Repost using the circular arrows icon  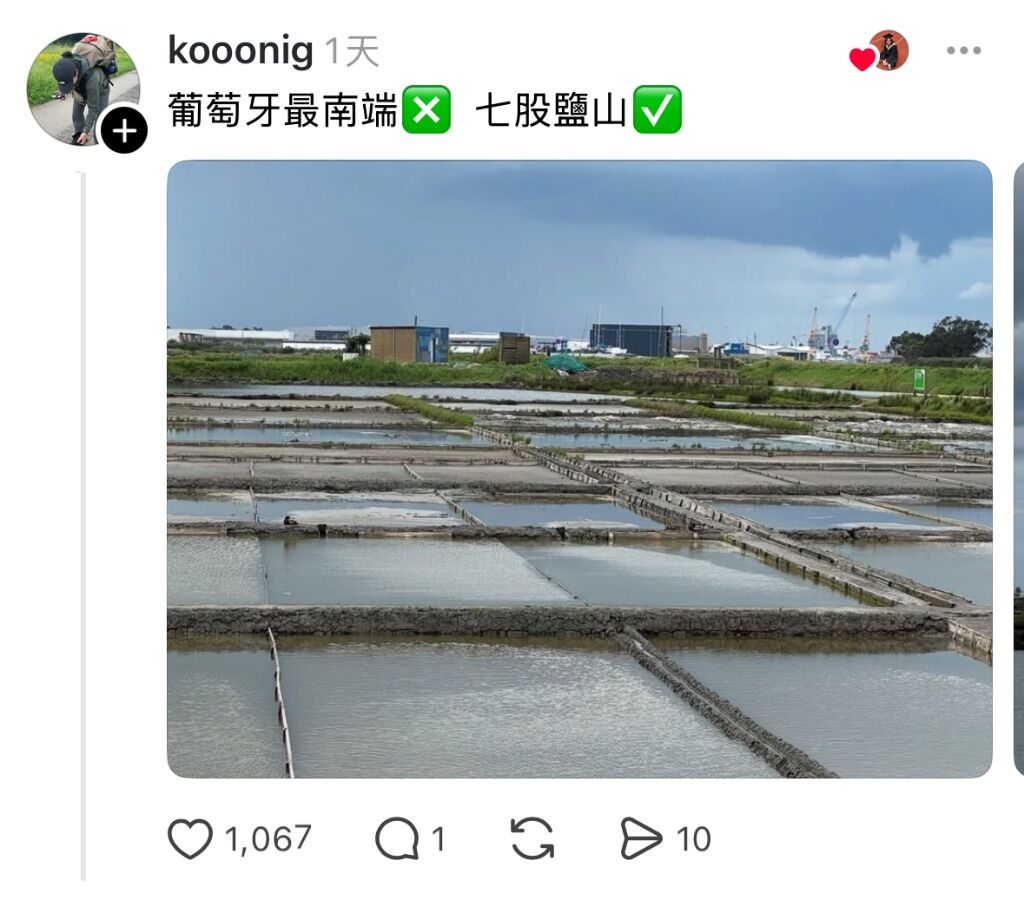(532, 839)
